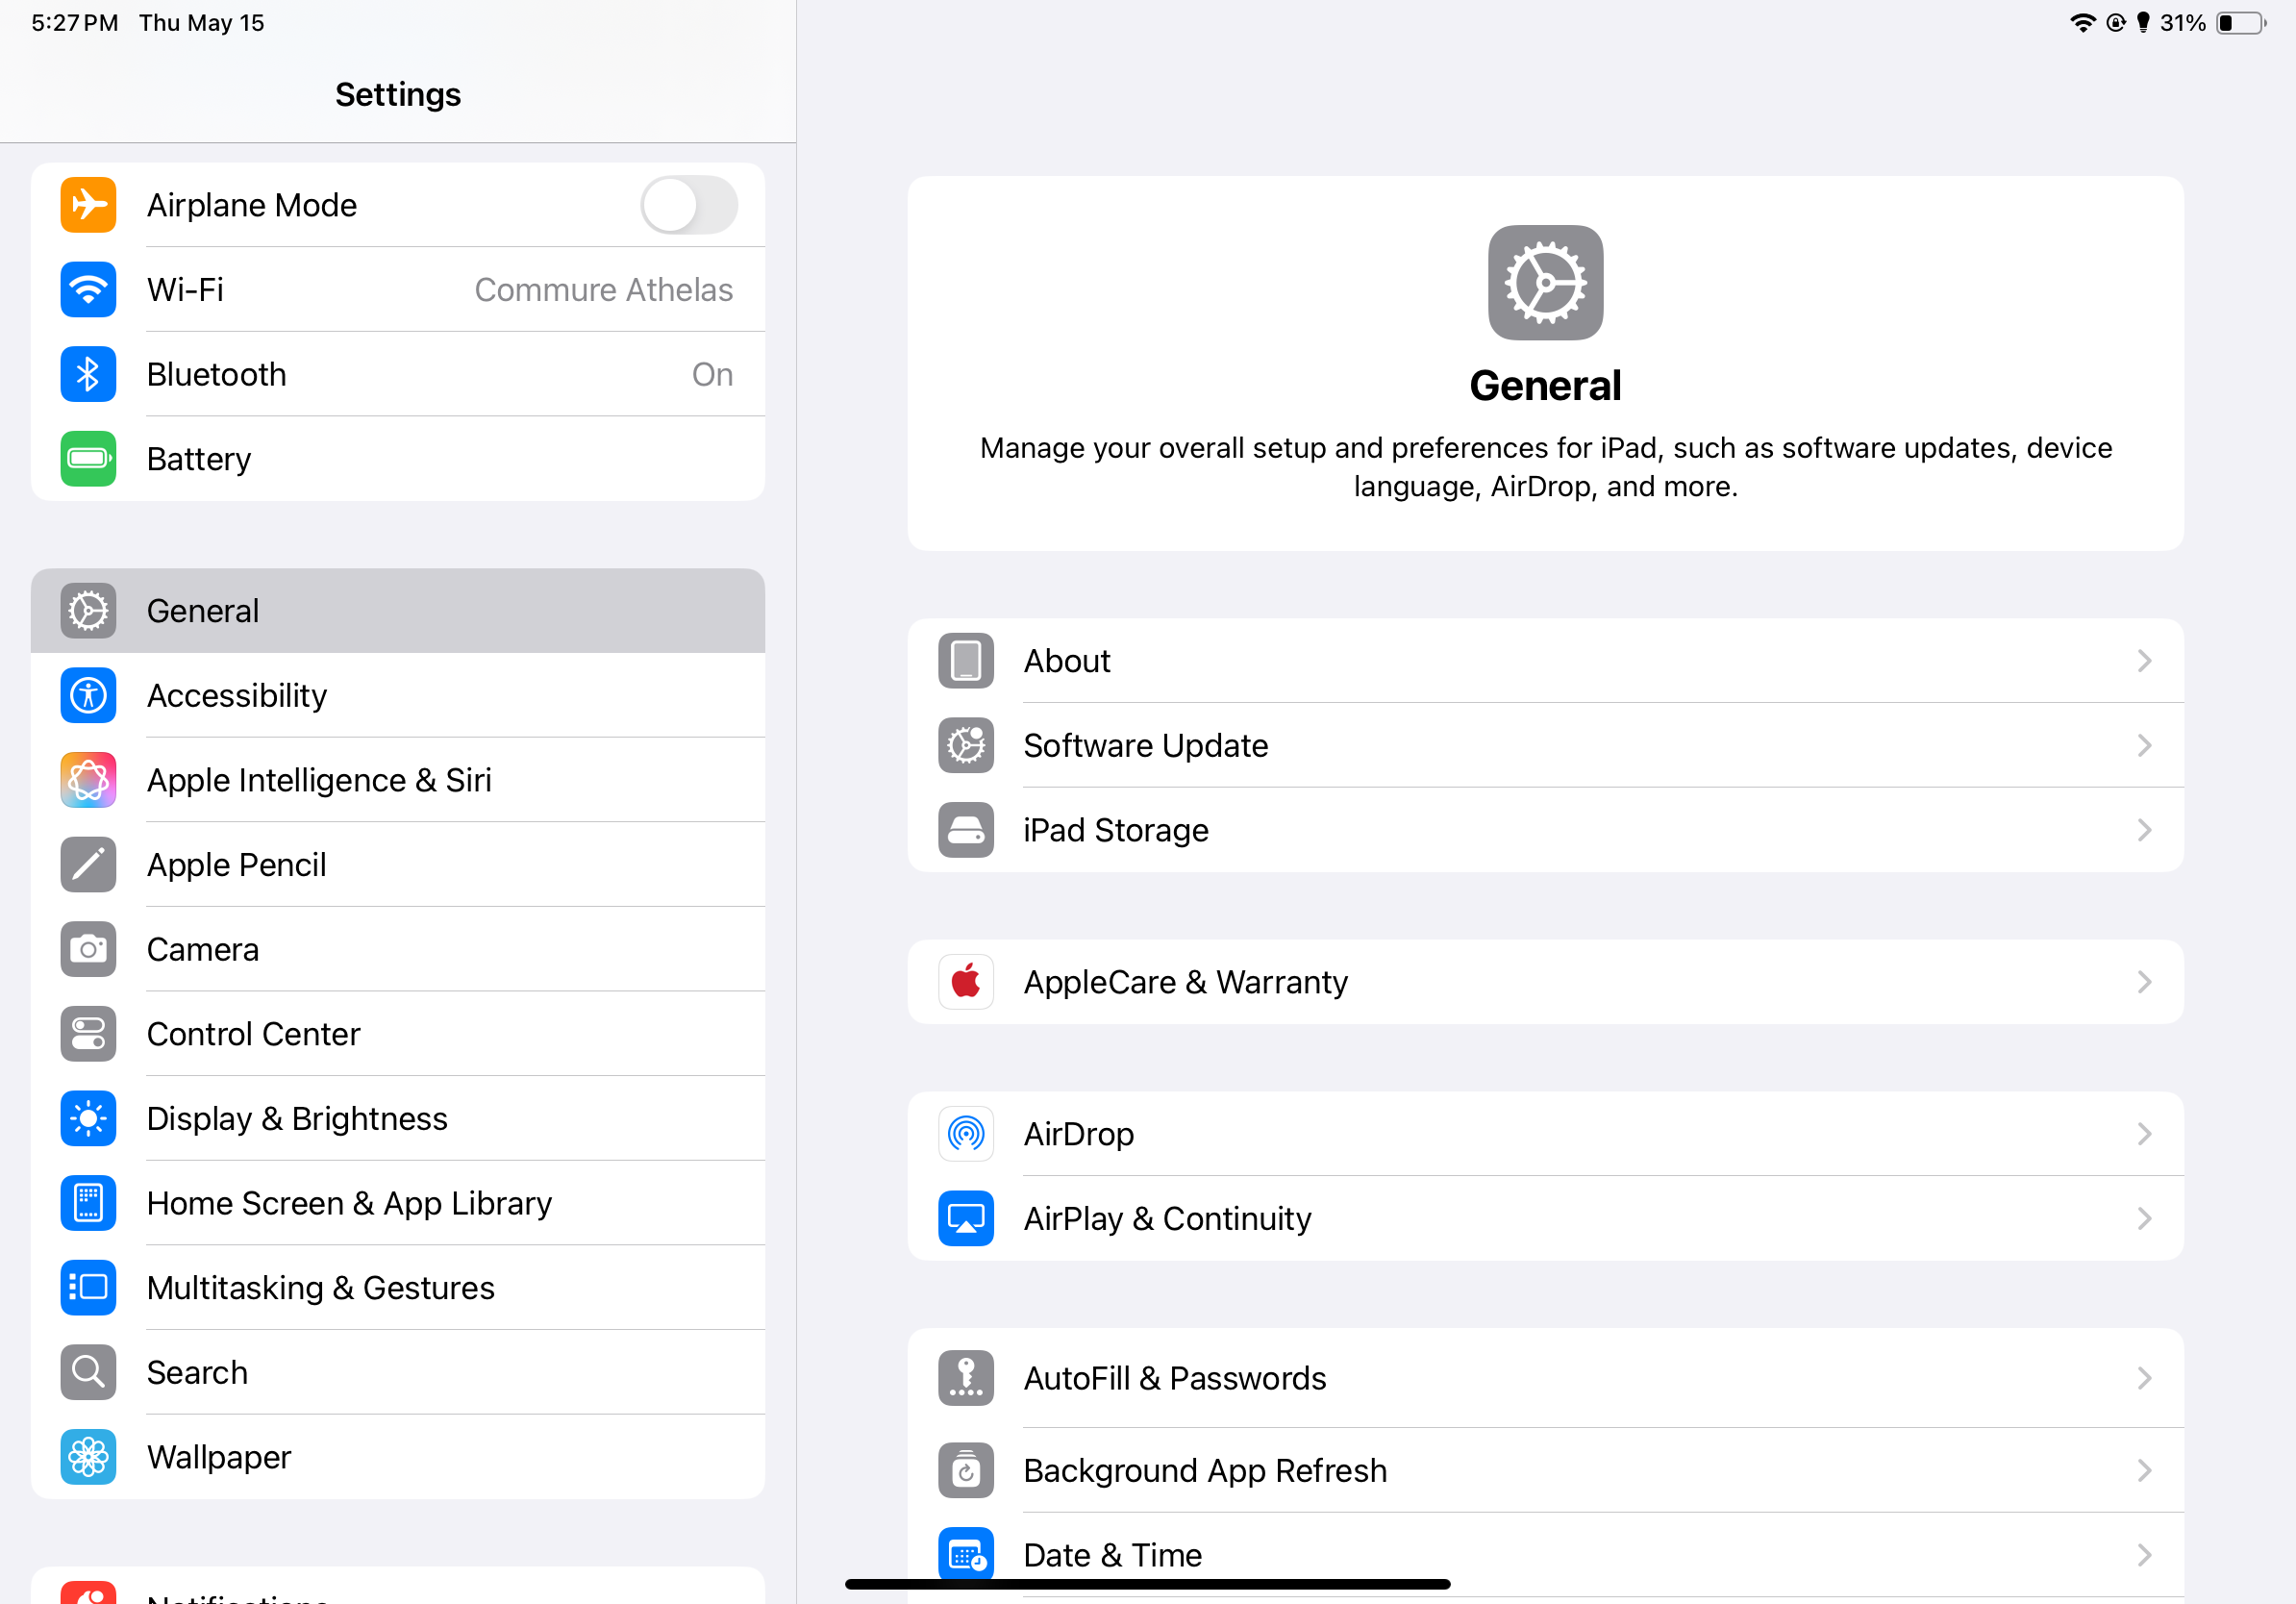
Task: Tap the Bluetooth icon in sidebar
Action: (88, 374)
